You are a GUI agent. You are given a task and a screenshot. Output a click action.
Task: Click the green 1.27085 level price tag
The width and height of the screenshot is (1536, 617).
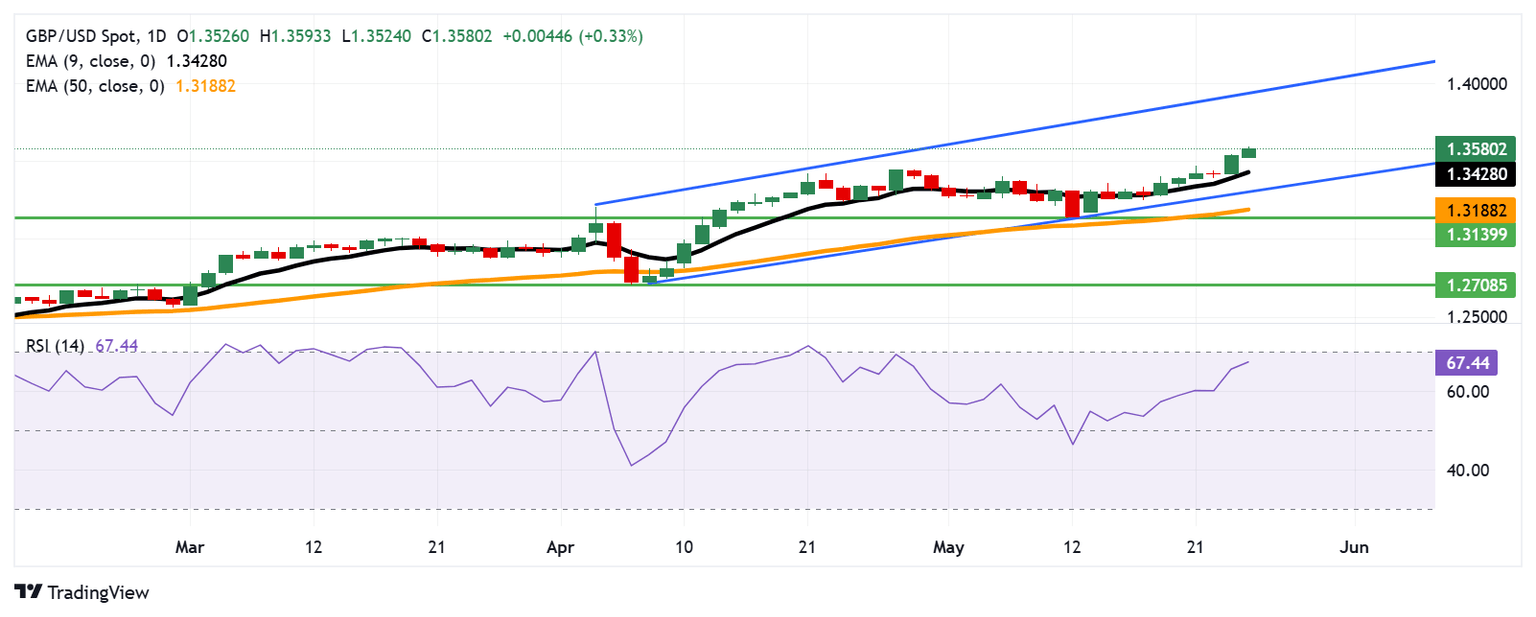(1475, 284)
